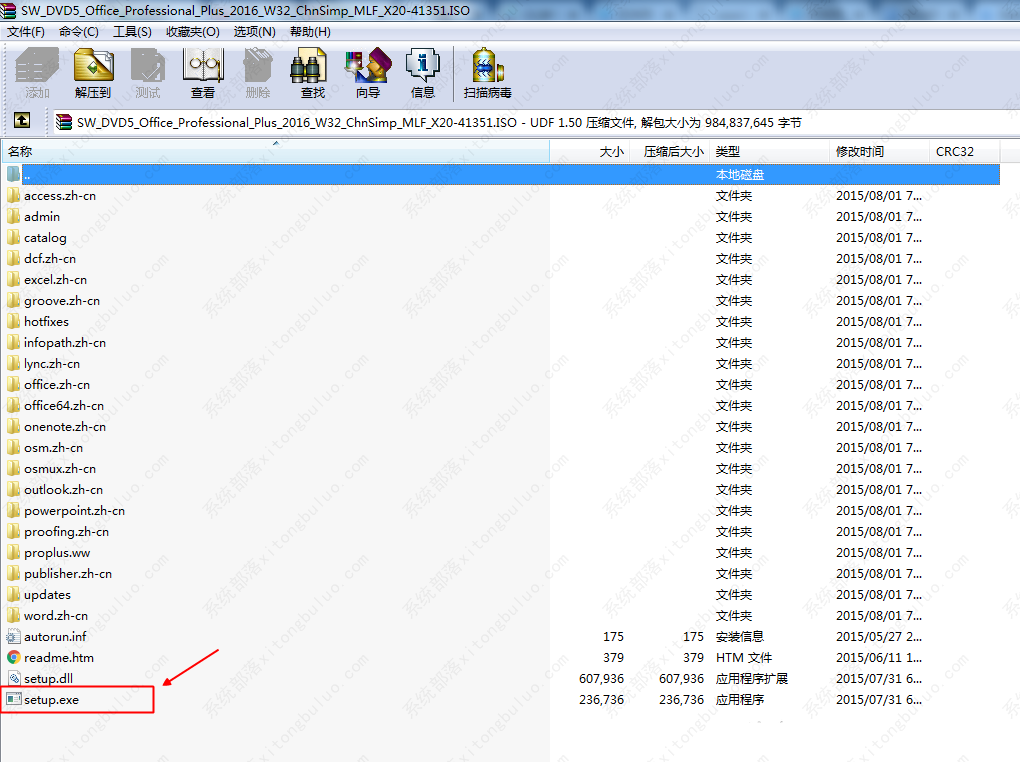Select the word.zh-cn folder icon
The width and height of the screenshot is (1020, 762).
coord(14,615)
